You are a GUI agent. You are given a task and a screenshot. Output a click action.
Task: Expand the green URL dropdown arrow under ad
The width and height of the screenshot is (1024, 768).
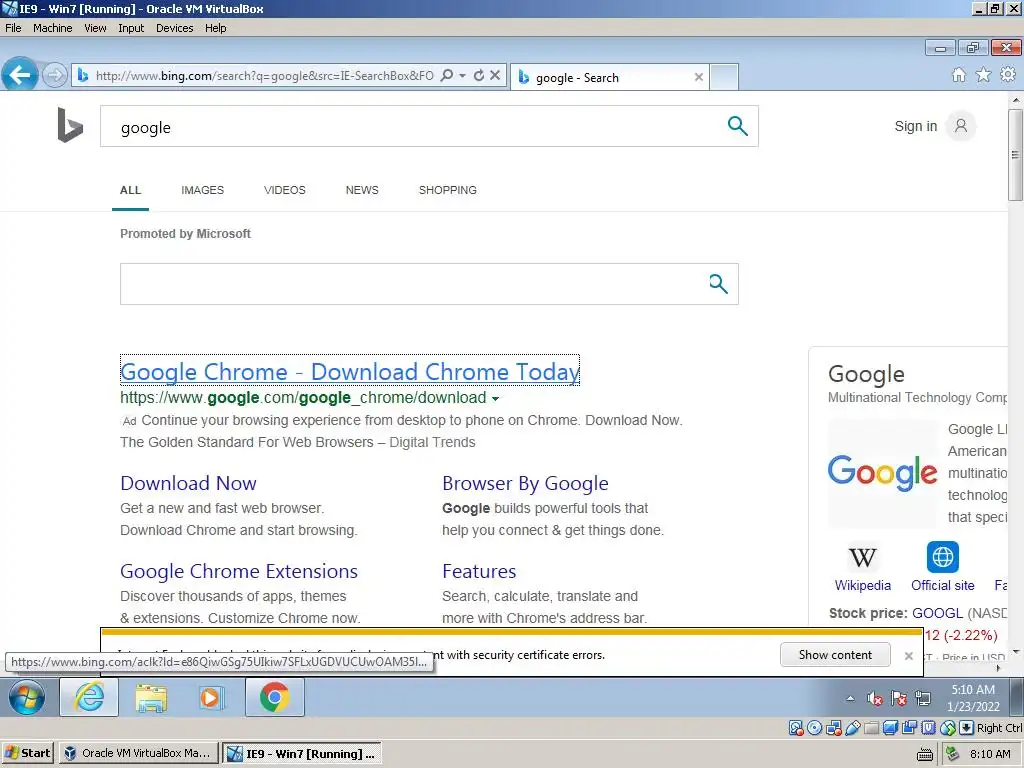point(495,399)
